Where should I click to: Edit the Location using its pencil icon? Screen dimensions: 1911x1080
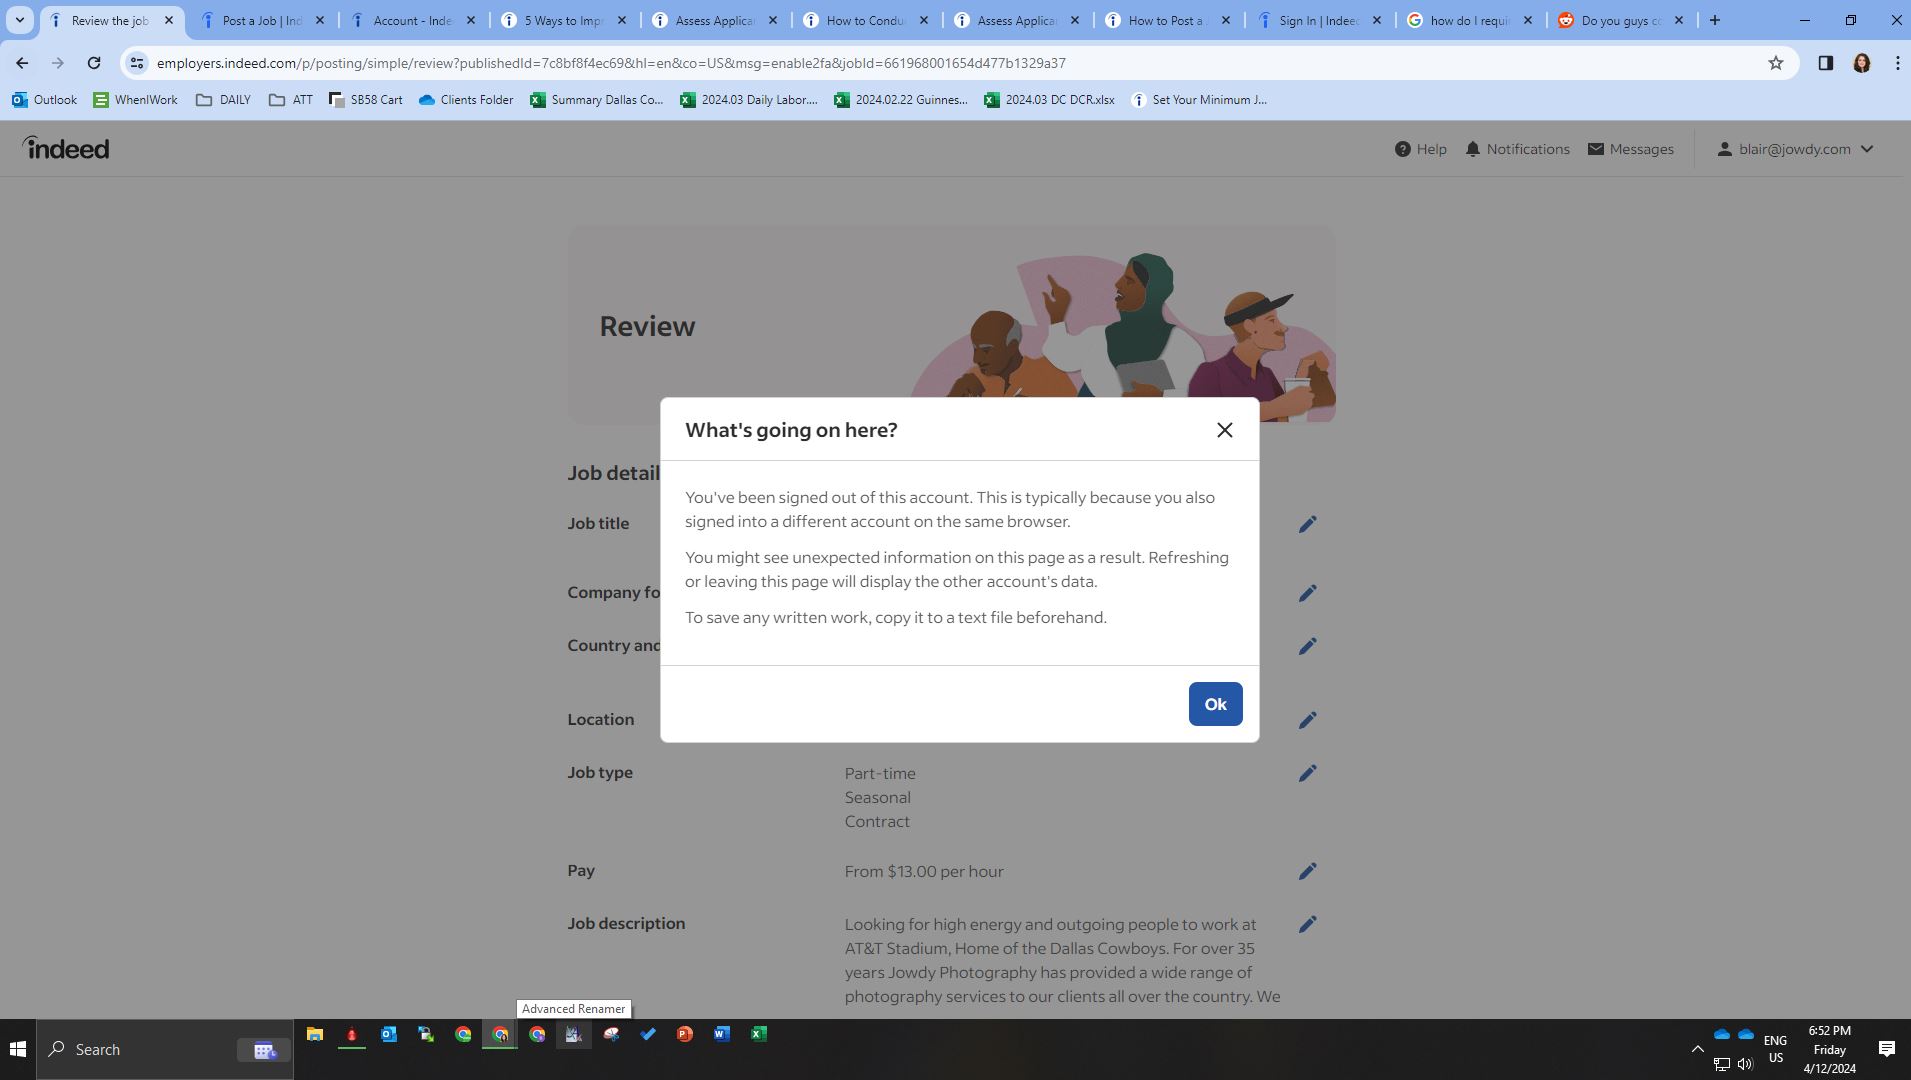1307,720
